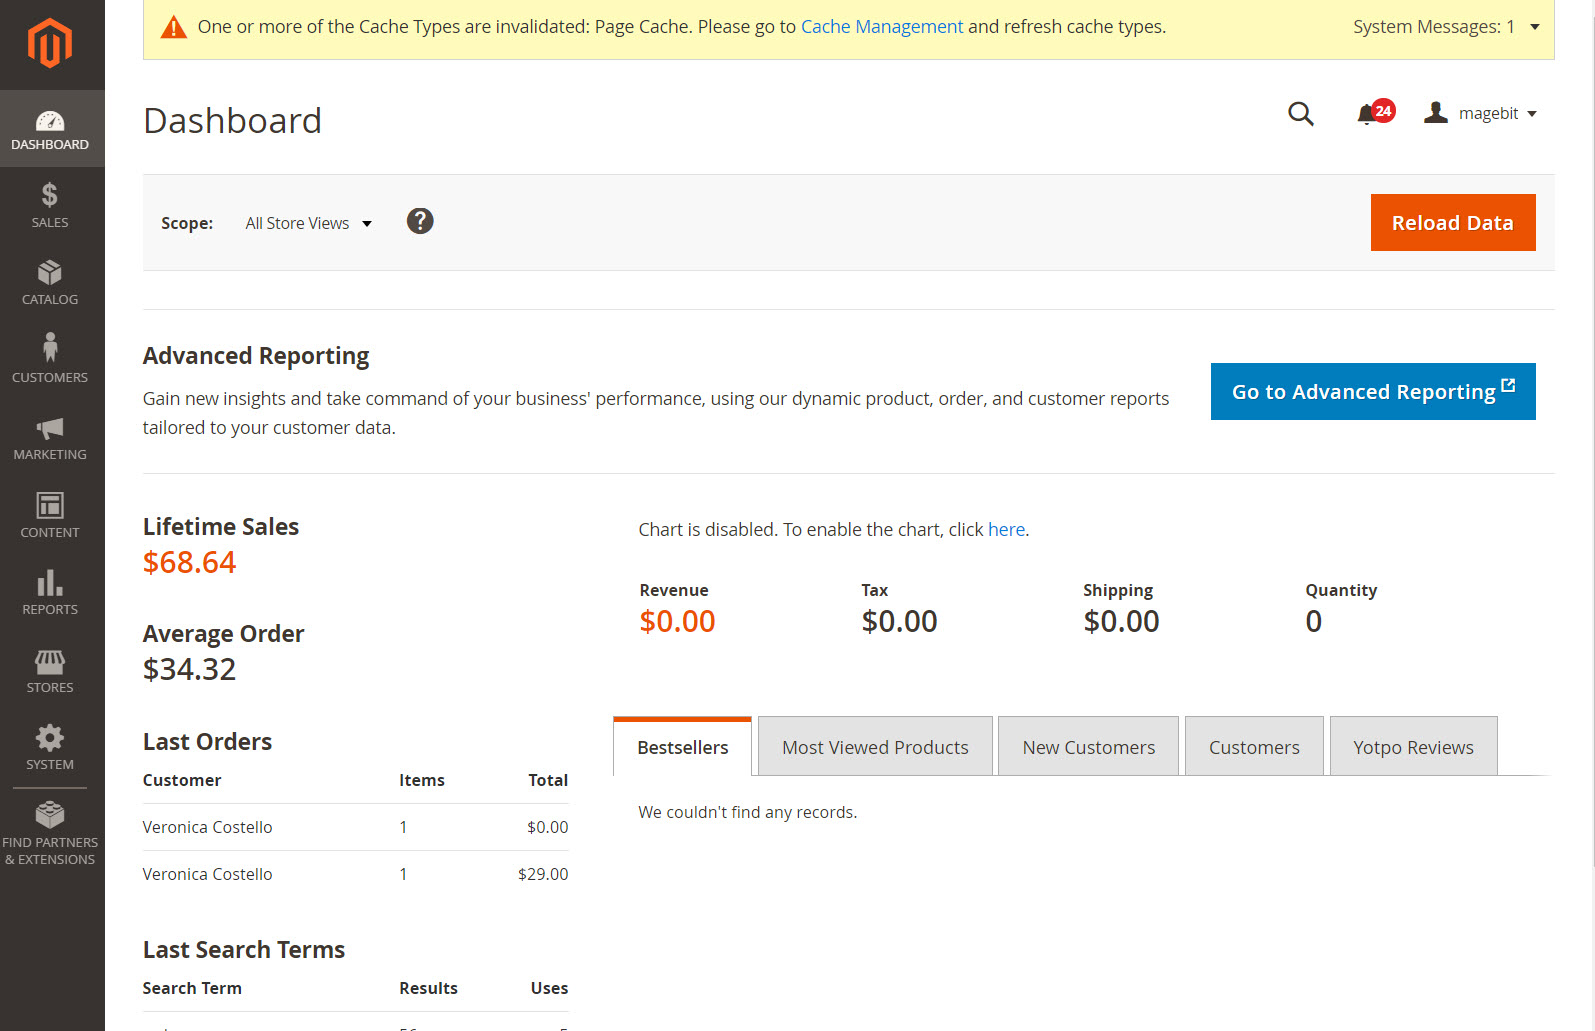Open the magebit account dropdown
This screenshot has width=1595, height=1031.
coord(1484,114)
